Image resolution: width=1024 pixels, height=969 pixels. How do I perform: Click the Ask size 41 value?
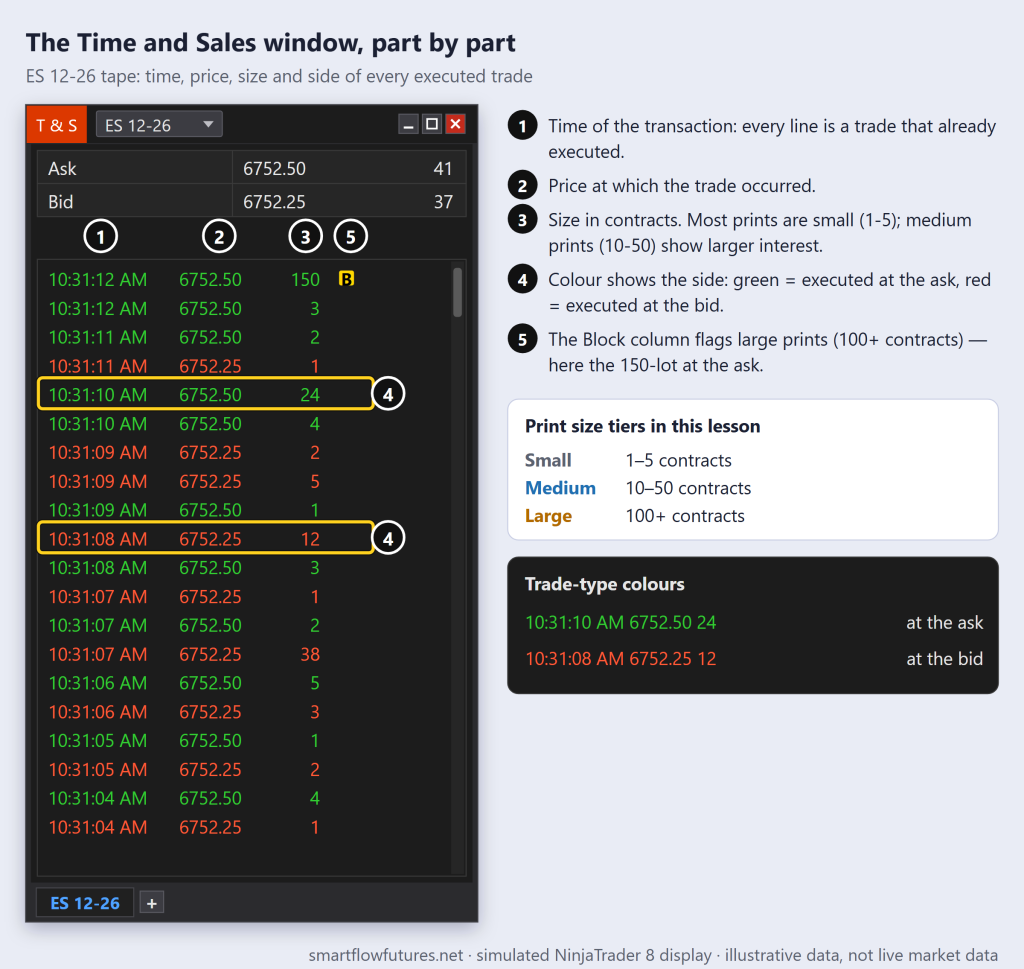coord(443,168)
